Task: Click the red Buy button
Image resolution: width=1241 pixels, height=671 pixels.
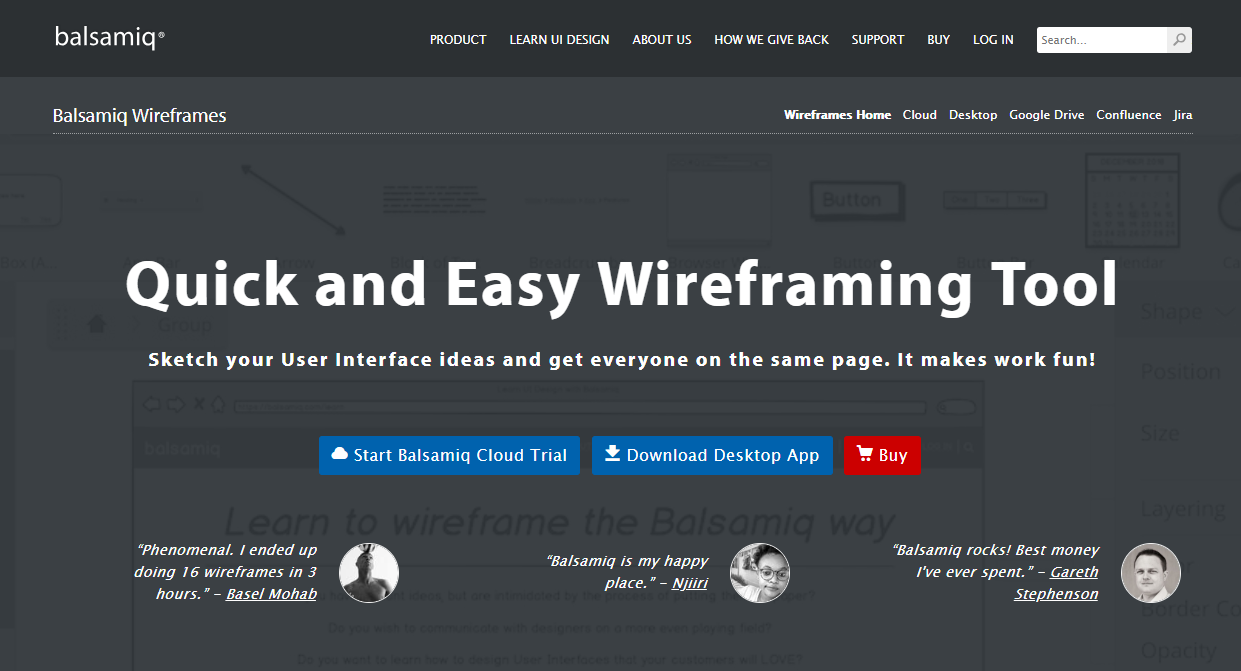Action: coord(882,455)
